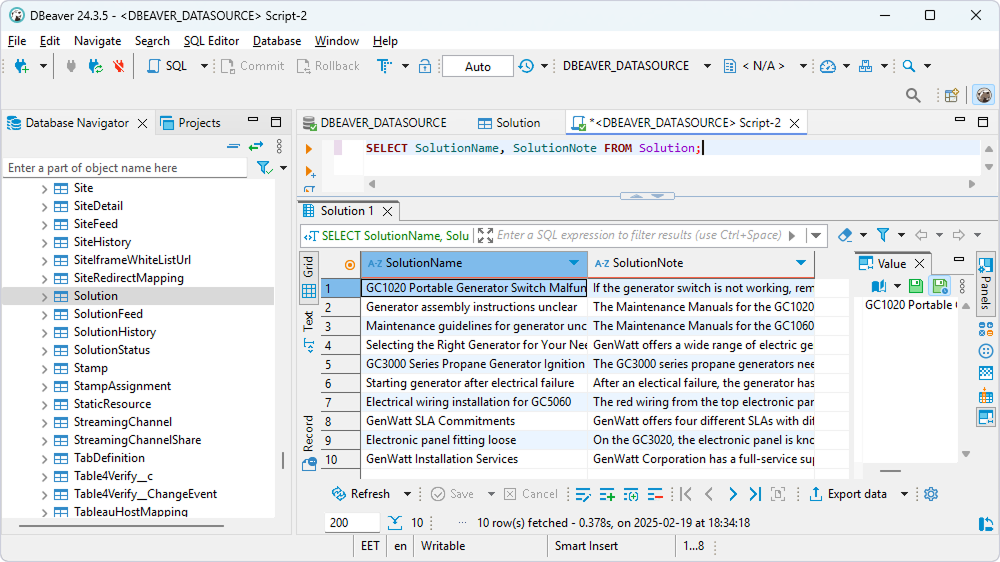Open the Export data dropdown arrow

point(904,494)
